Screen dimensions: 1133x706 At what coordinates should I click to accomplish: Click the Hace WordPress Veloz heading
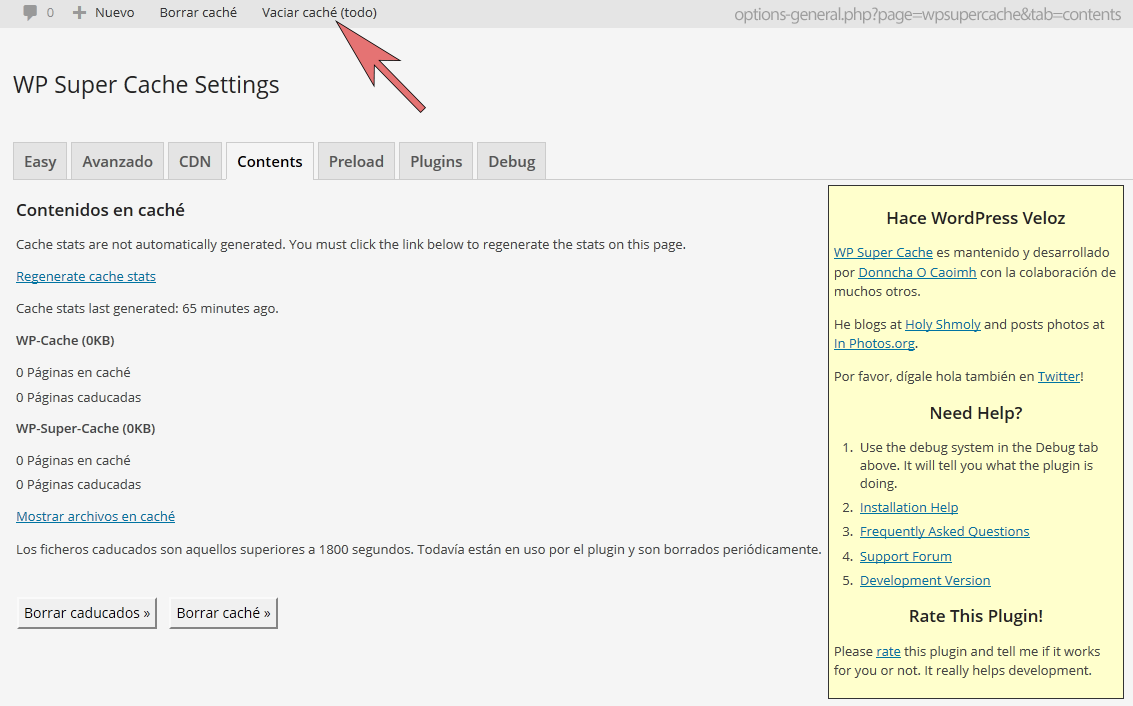click(975, 218)
